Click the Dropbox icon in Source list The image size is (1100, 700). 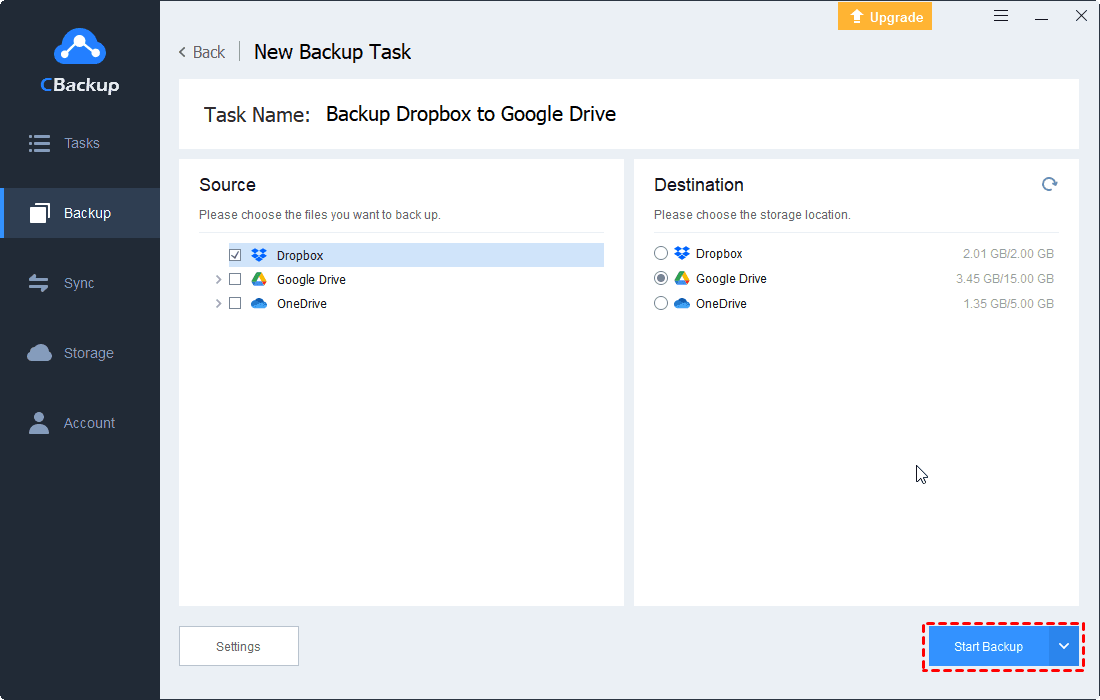tap(259, 255)
